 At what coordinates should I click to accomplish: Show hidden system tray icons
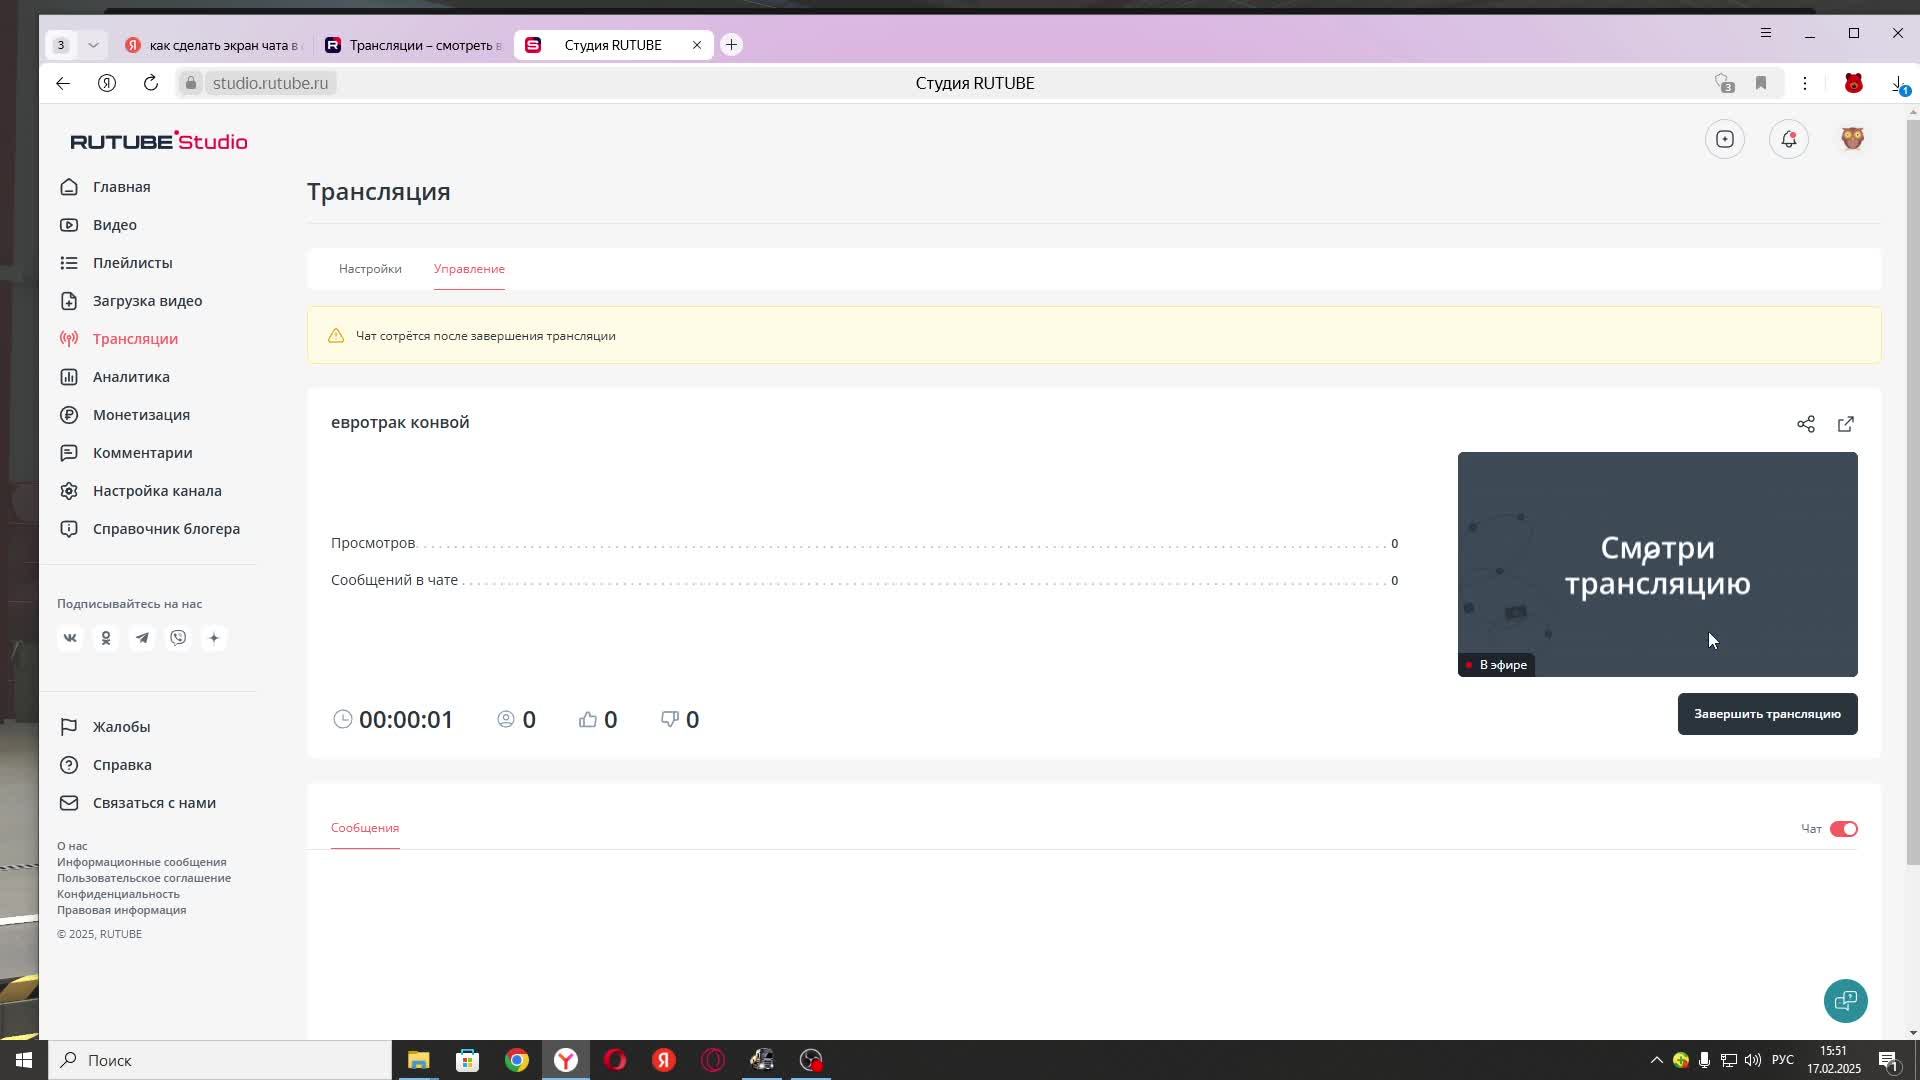[1656, 1060]
